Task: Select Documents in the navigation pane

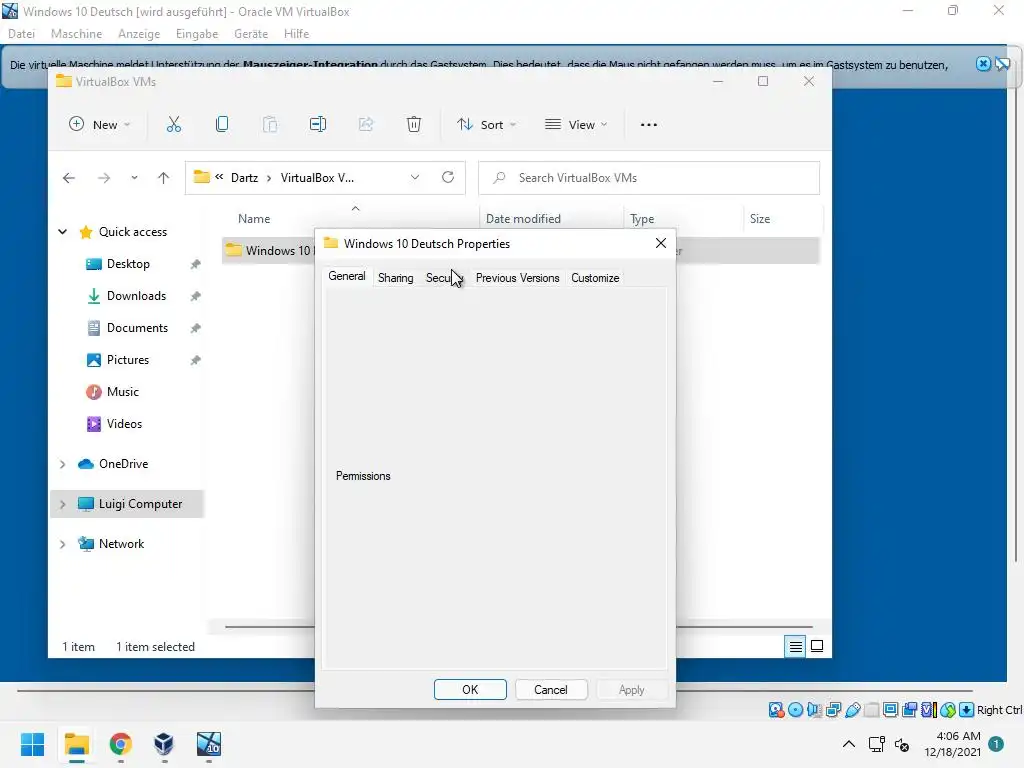Action: [137, 328]
